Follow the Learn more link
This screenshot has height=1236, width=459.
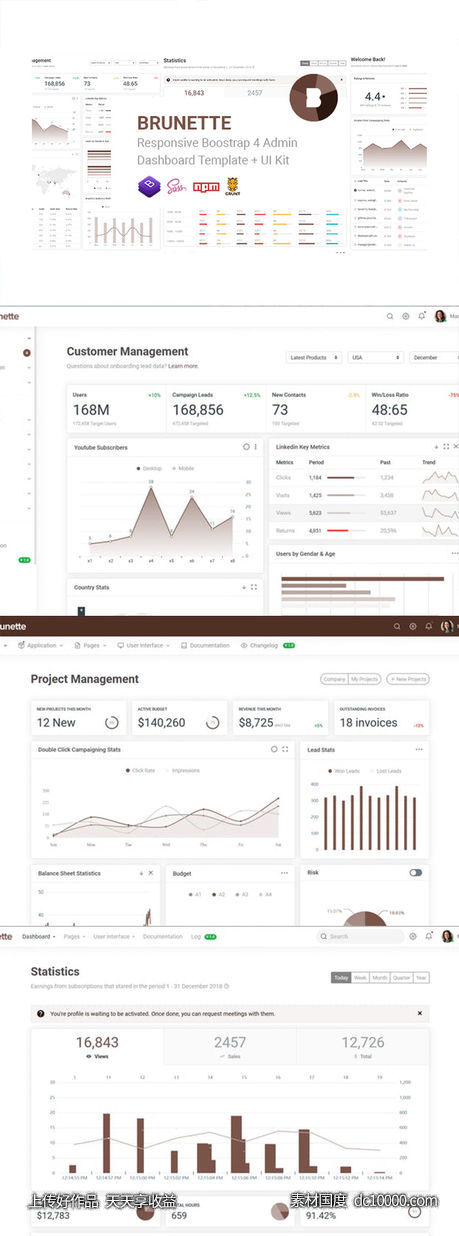(183, 366)
